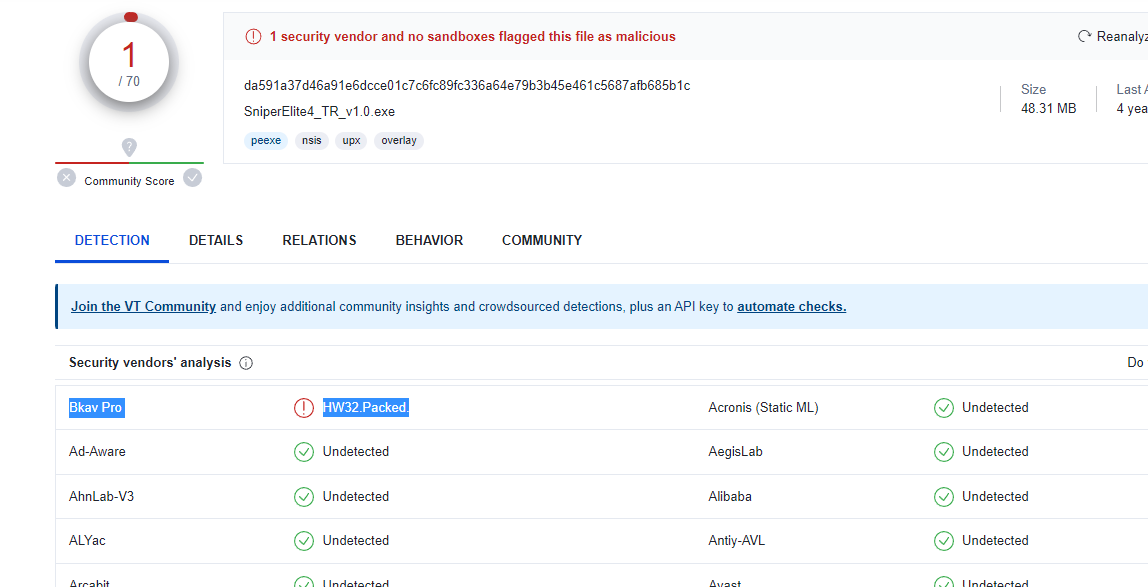Screen dimensions: 1148x587
Task: Click the Acronis Undetected check icon
Action: (x=943, y=408)
